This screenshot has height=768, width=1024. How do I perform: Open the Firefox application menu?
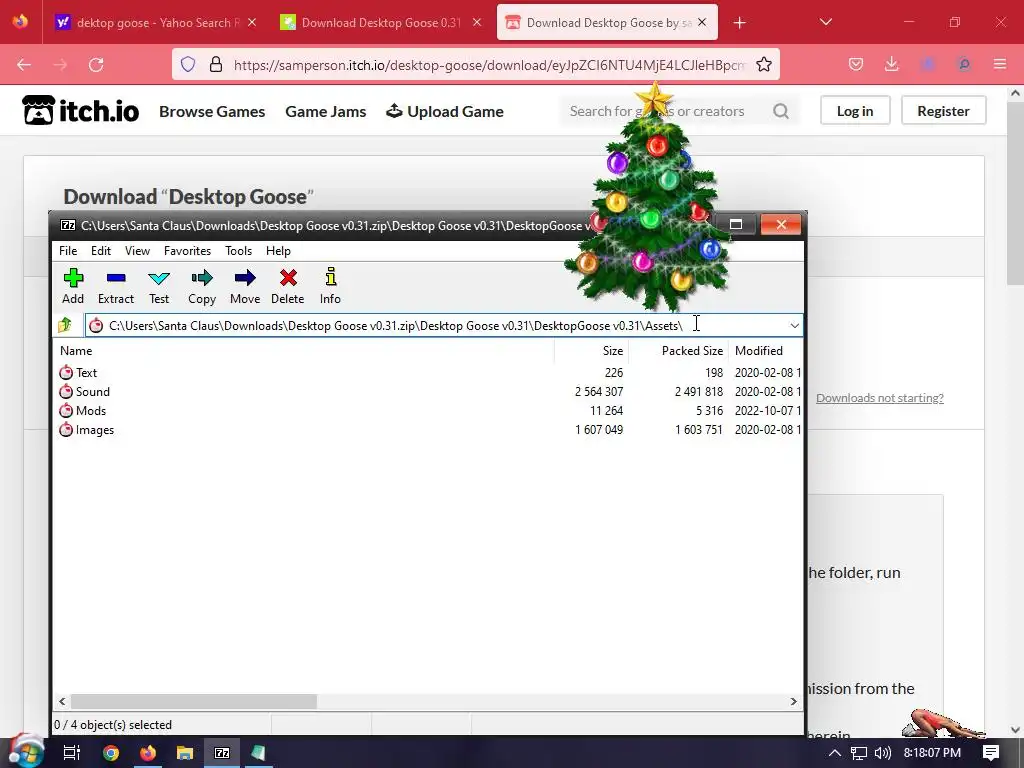click(1000, 64)
